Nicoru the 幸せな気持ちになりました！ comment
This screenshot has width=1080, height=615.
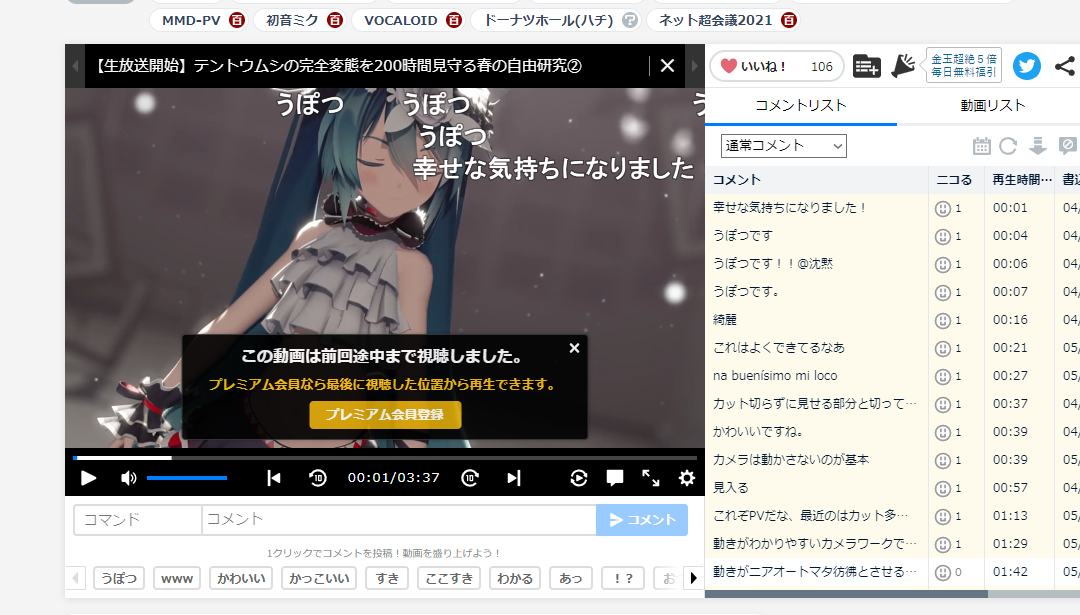[942, 209]
